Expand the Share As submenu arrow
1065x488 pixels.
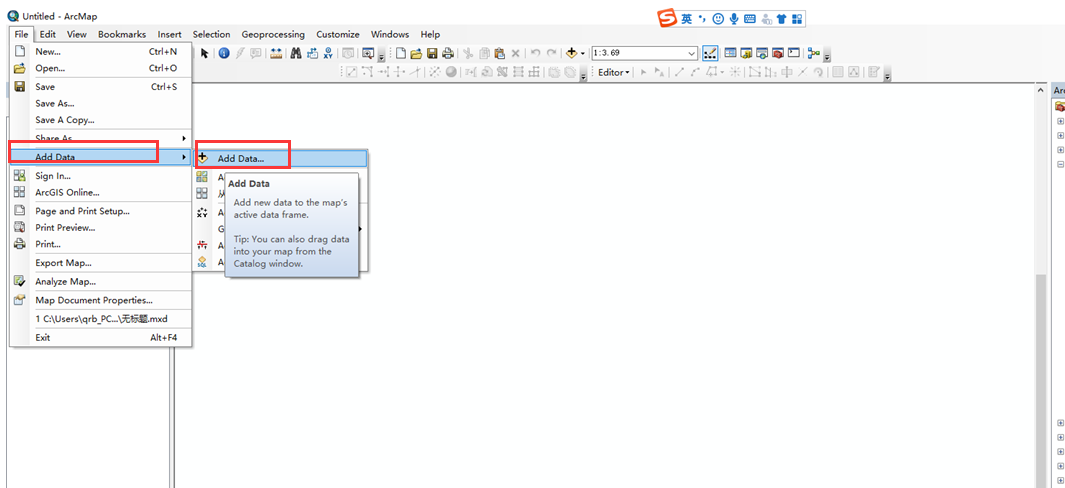point(184,139)
